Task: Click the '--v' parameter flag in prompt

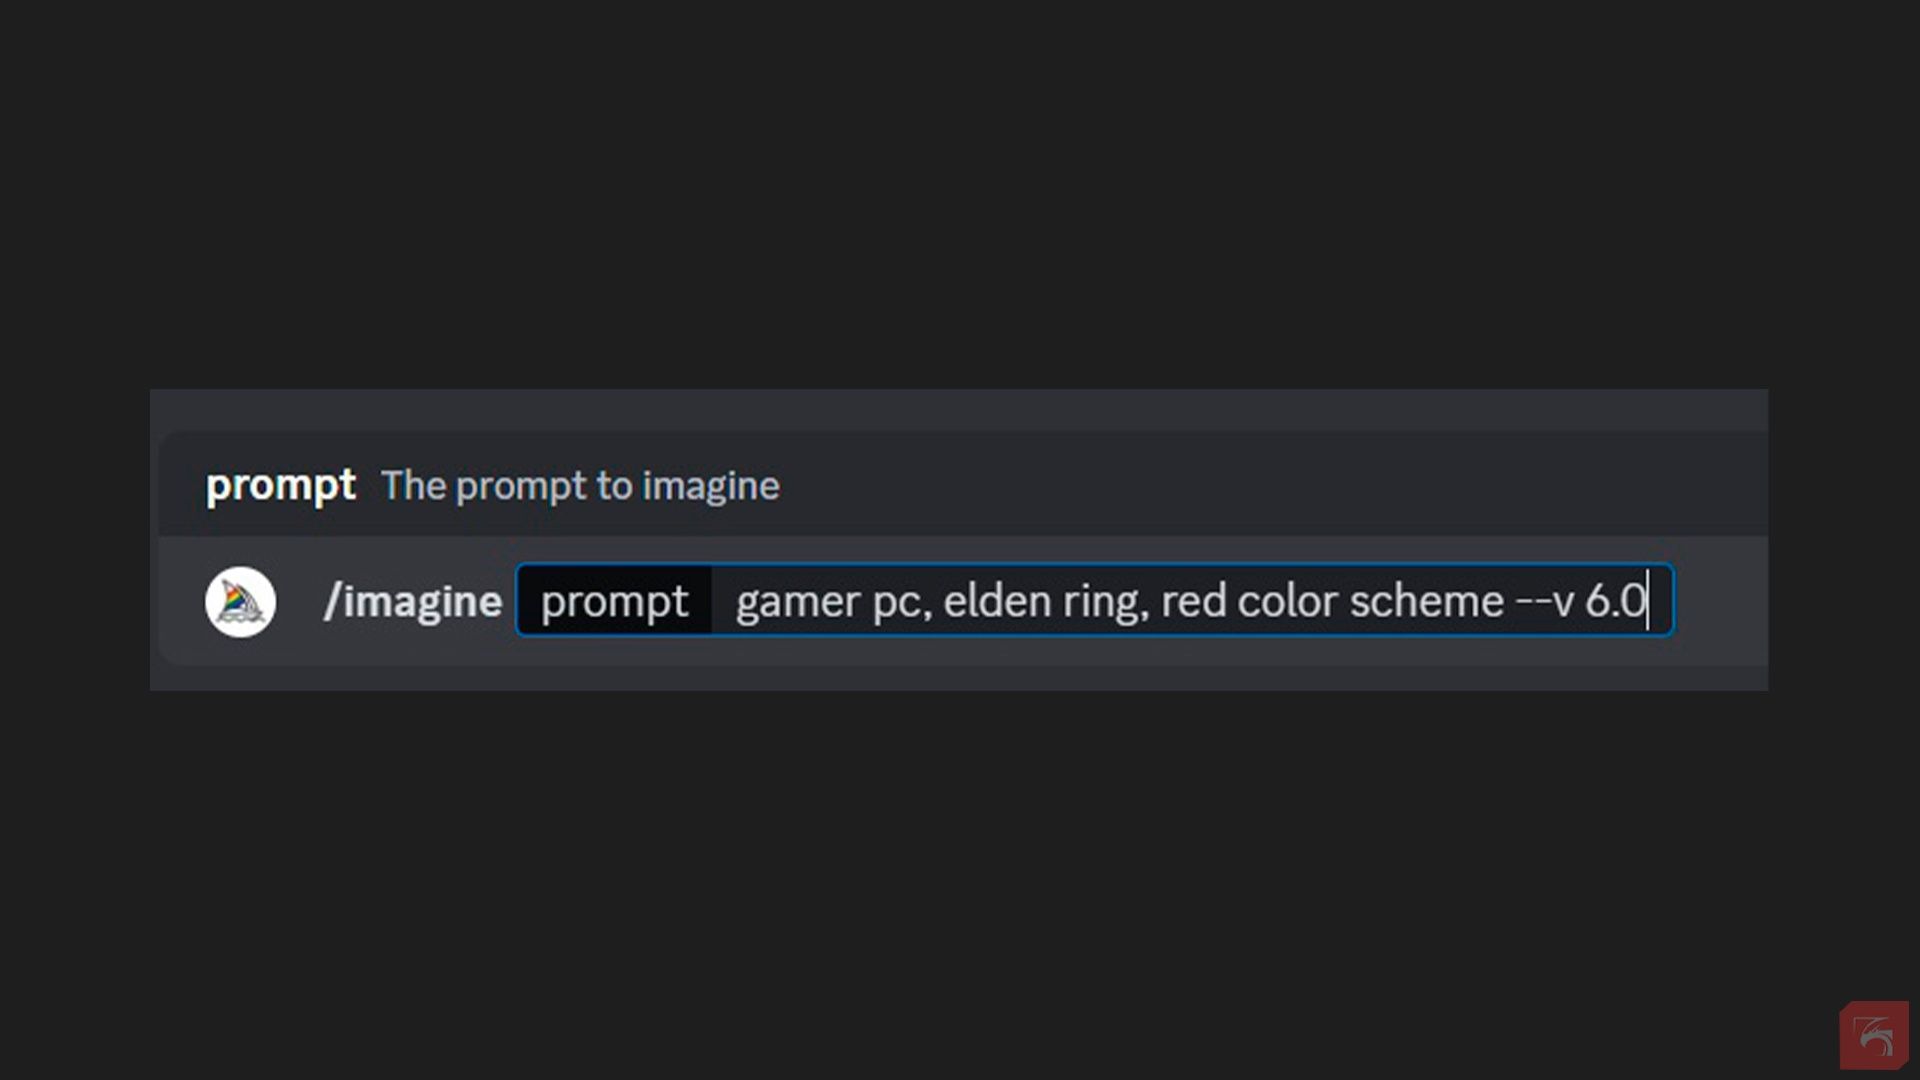Action: click(x=1544, y=602)
